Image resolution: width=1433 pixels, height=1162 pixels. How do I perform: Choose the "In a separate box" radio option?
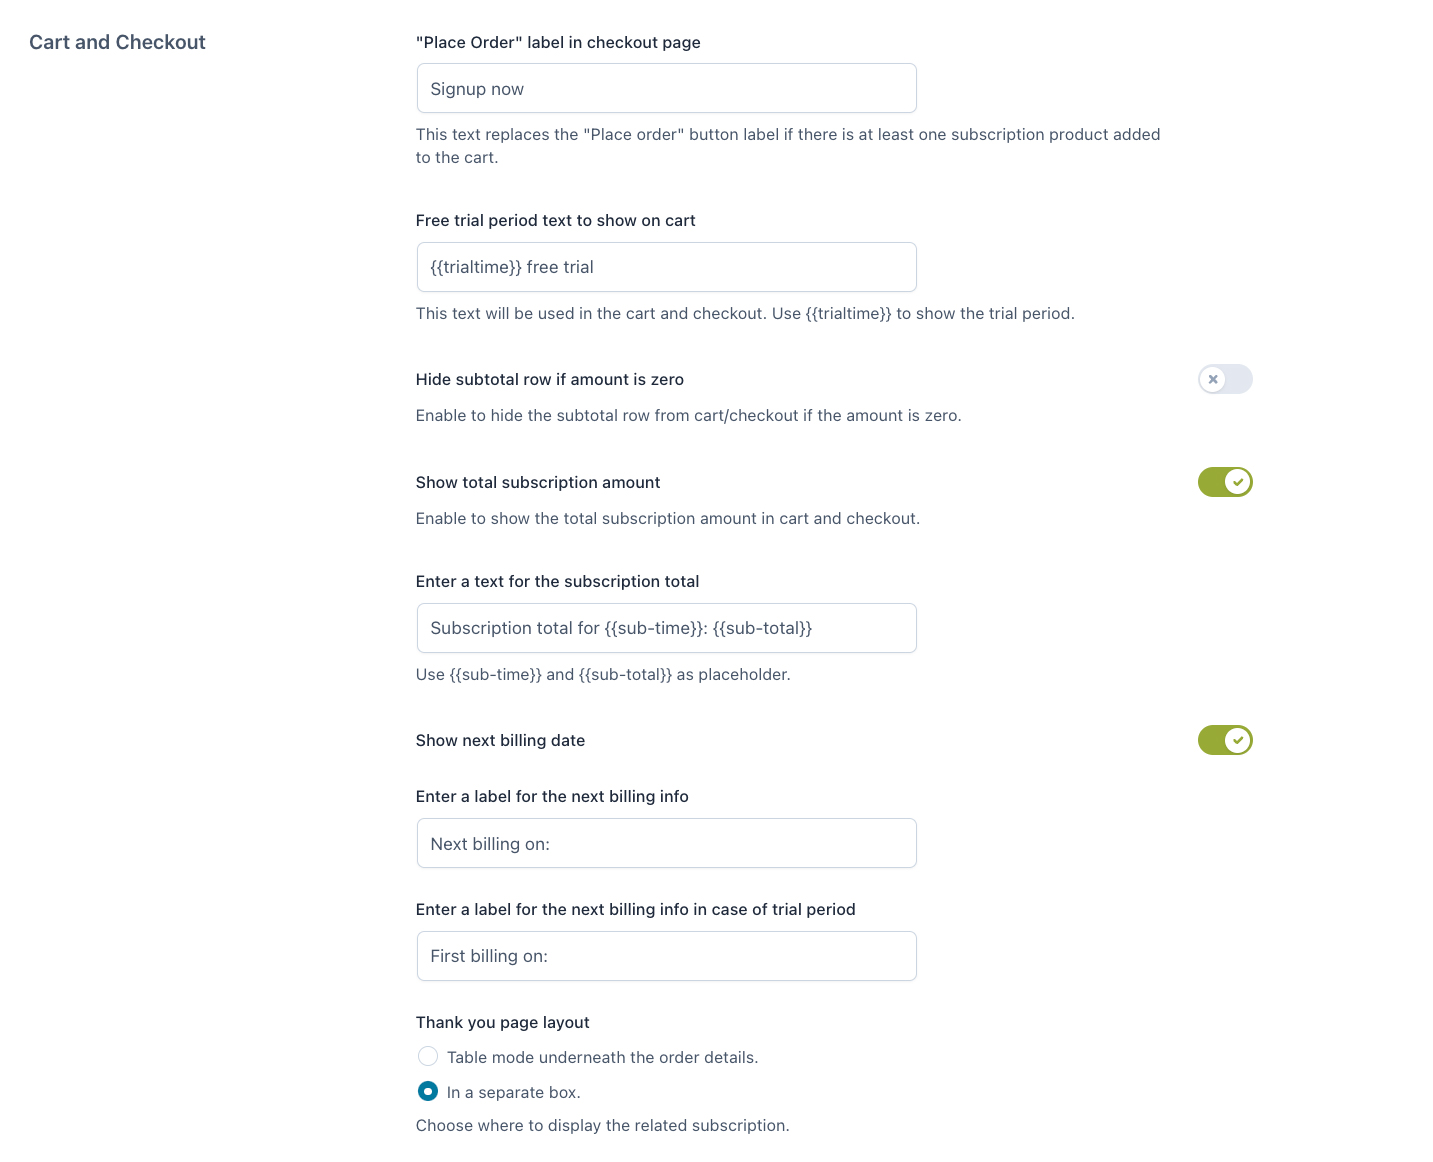pyautogui.click(x=428, y=1091)
